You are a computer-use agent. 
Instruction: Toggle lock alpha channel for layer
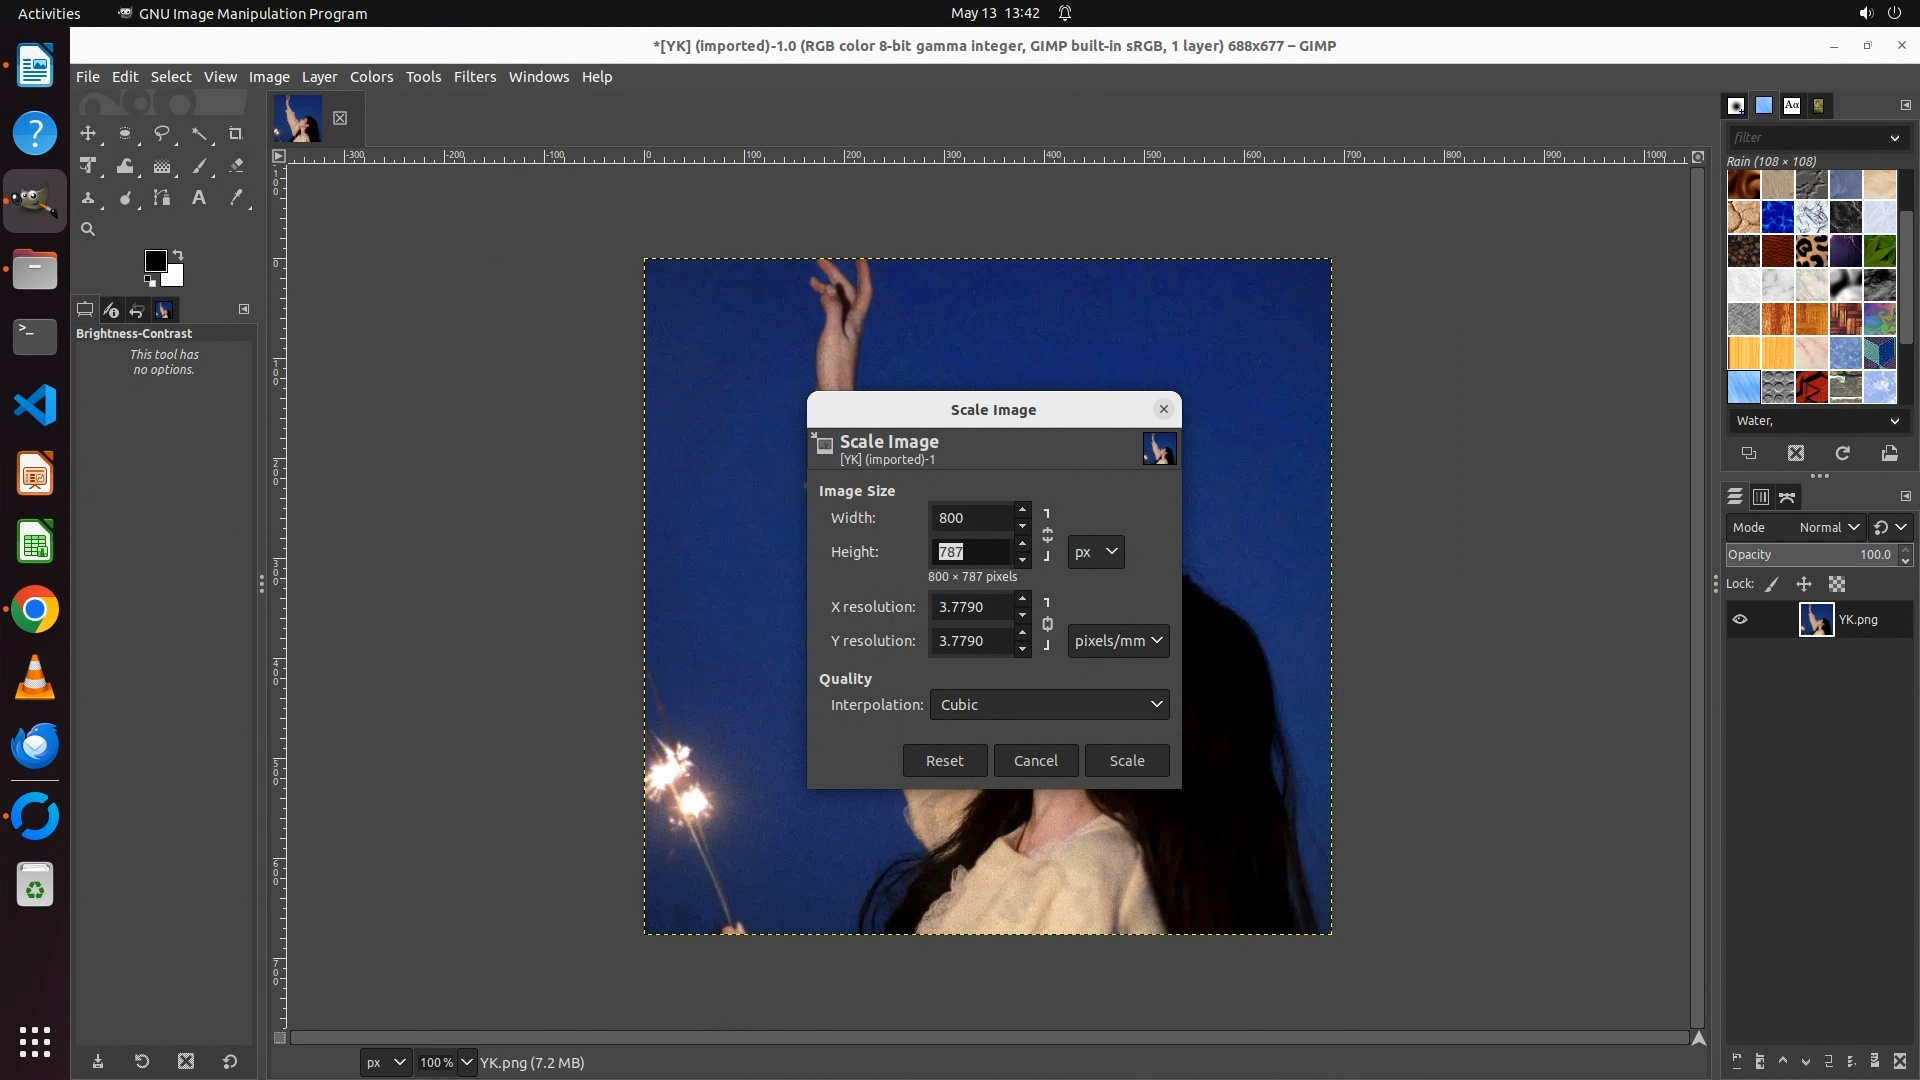click(x=1837, y=584)
